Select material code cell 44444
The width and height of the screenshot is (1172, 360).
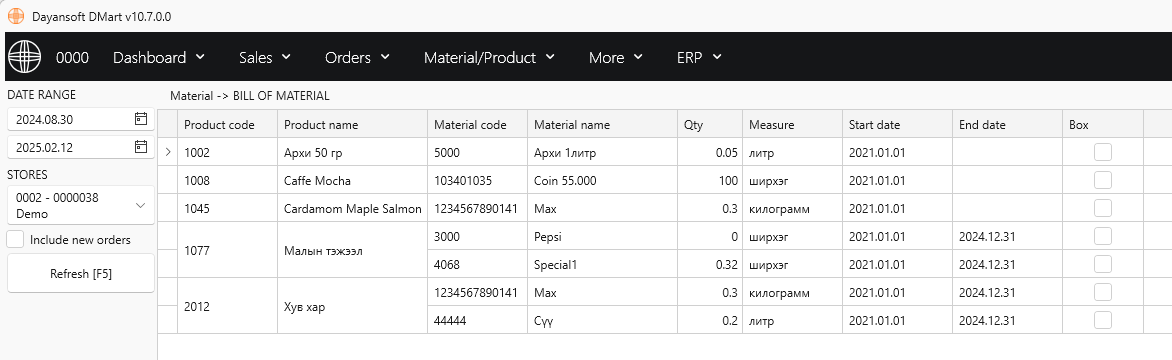(x=477, y=320)
